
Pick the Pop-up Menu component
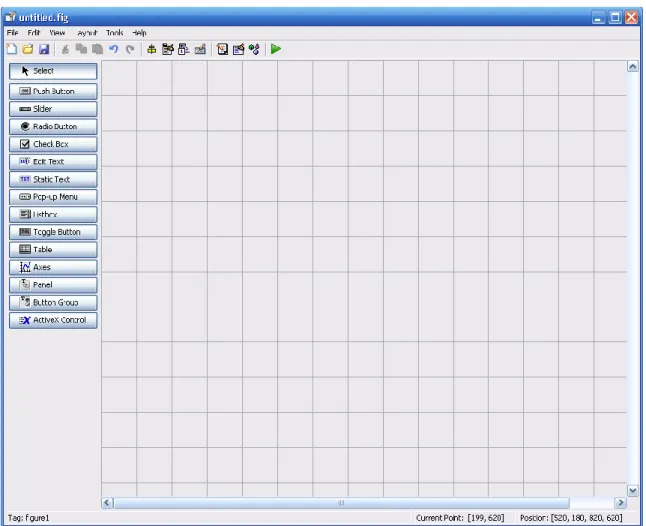point(53,197)
